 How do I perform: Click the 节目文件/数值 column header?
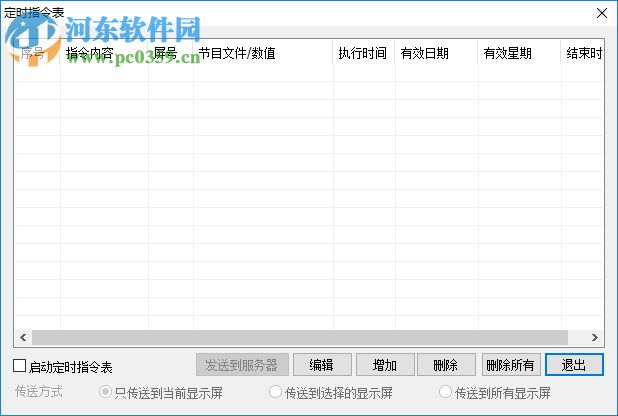click(x=263, y=53)
